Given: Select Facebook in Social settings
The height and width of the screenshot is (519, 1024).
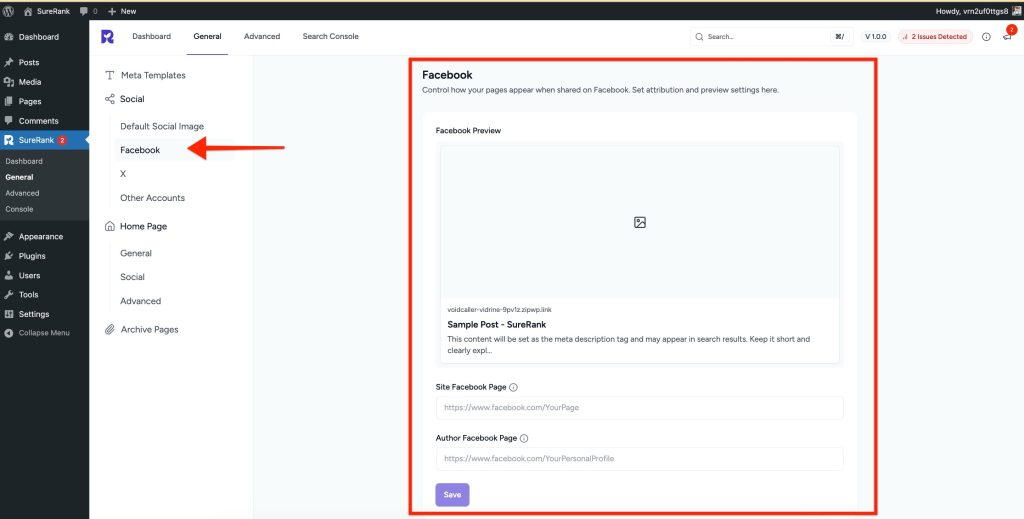Looking at the screenshot, I should tap(140, 150).
